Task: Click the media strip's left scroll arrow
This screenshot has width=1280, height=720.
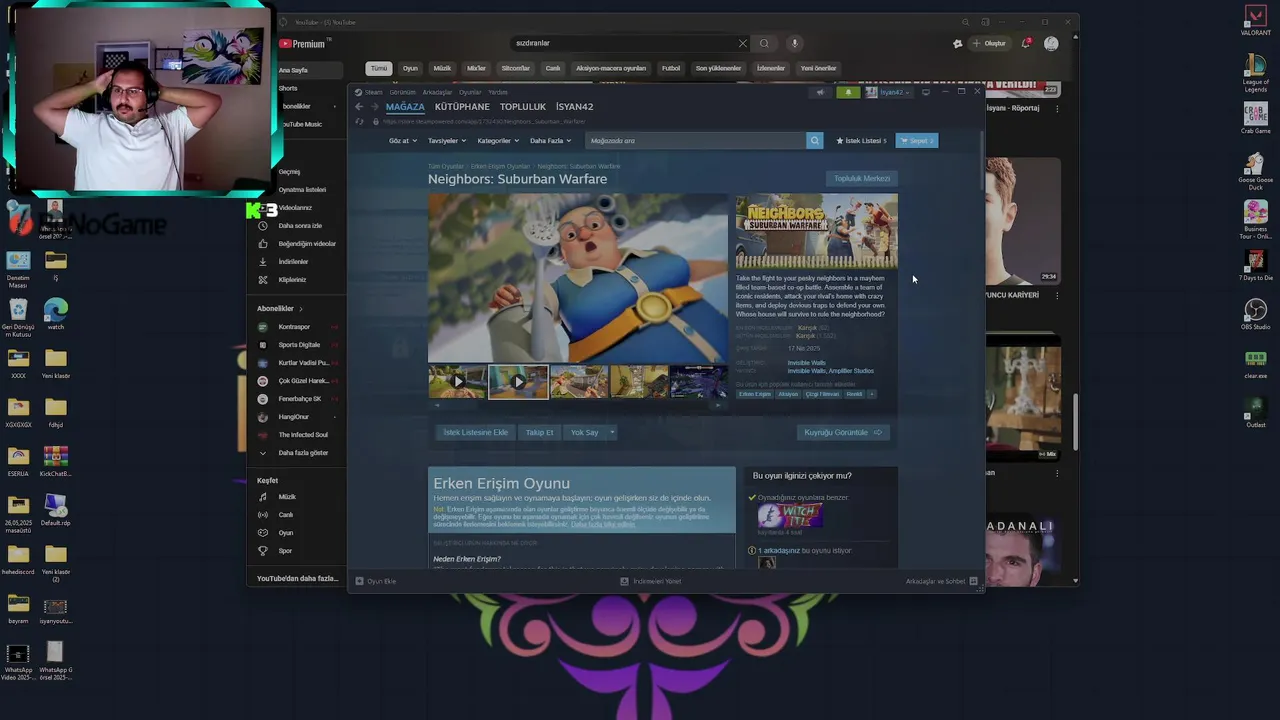Action: [x=437, y=405]
